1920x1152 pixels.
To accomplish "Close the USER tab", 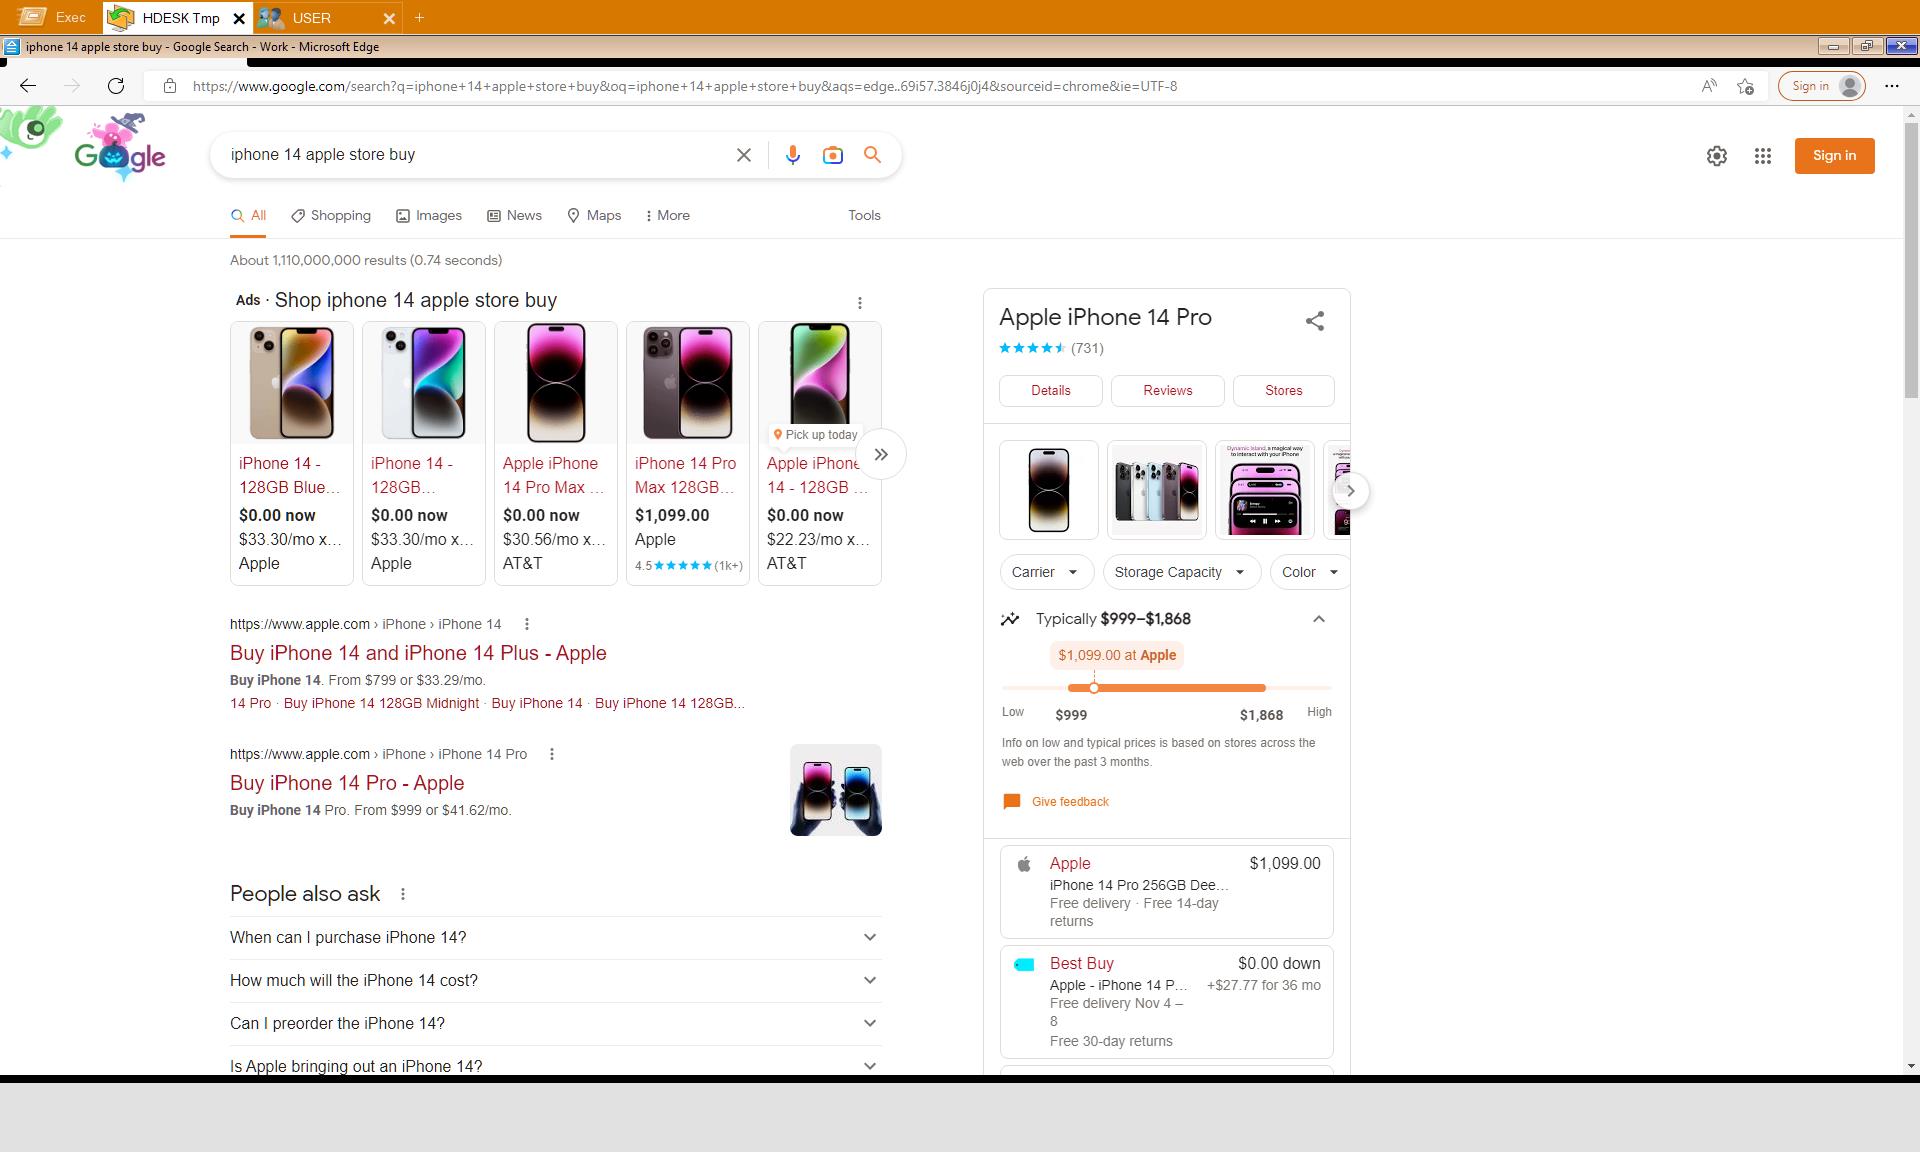I will (389, 18).
